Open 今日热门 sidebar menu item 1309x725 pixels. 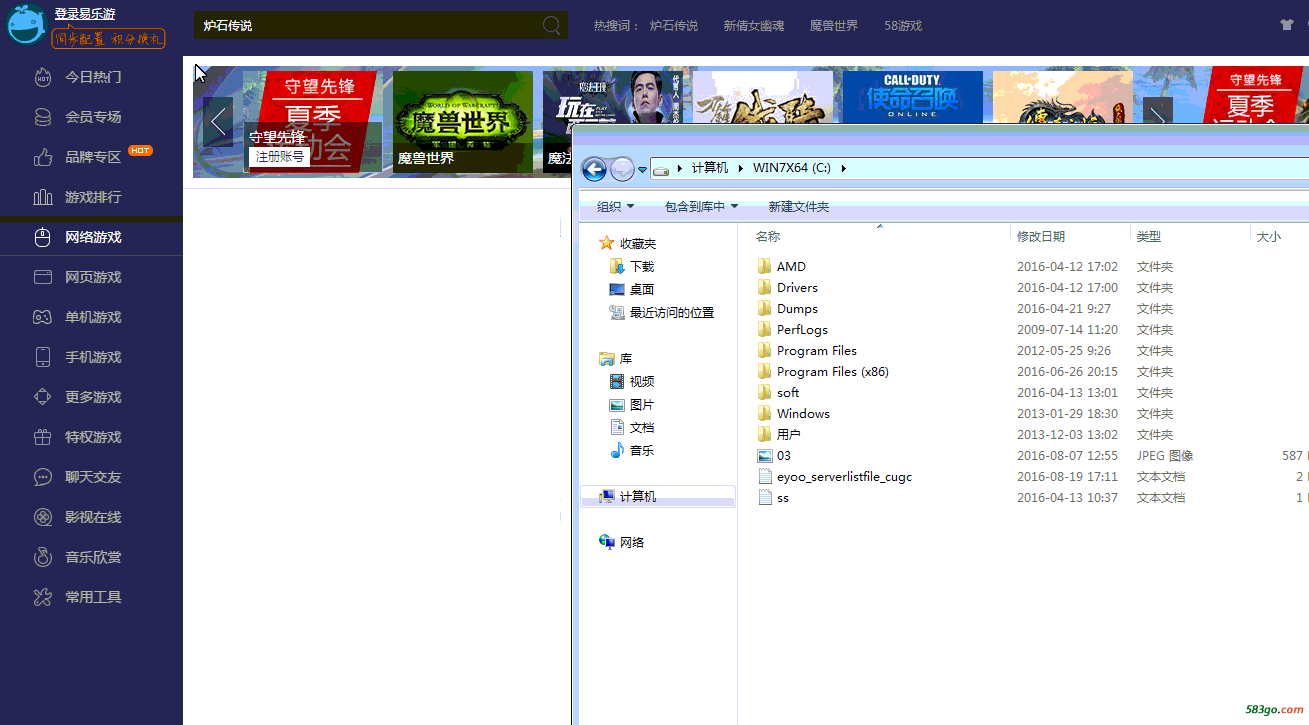pyautogui.click(x=91, y=77)
